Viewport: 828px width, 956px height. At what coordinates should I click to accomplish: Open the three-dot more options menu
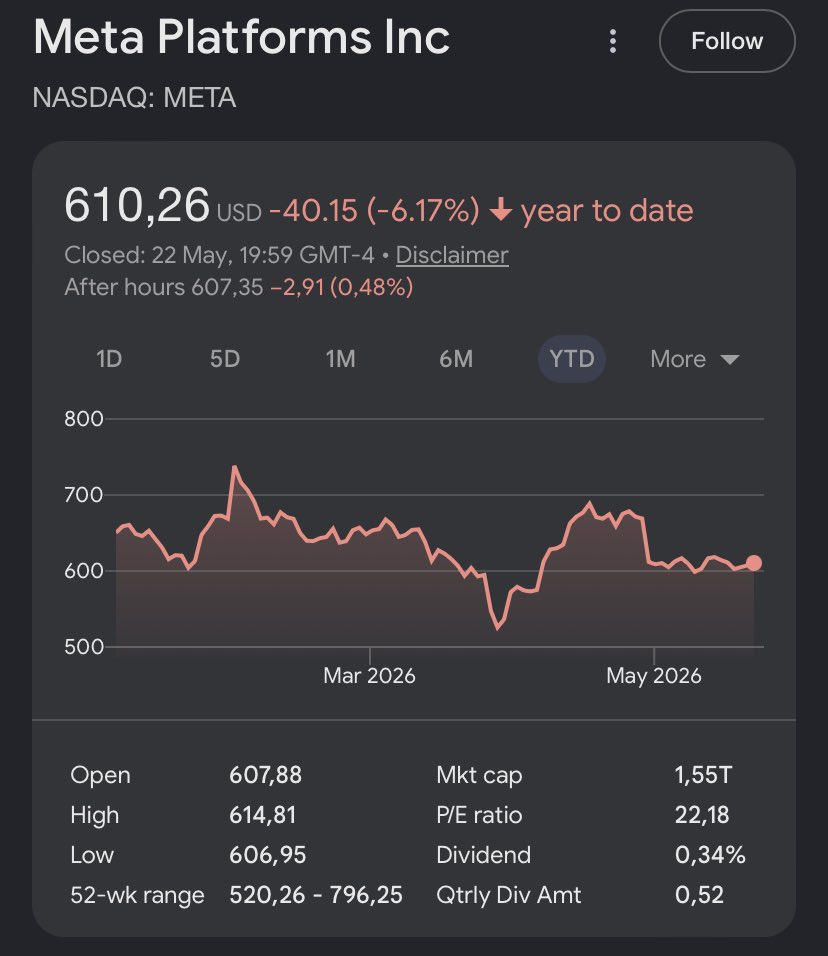click(x=613, y=41)
